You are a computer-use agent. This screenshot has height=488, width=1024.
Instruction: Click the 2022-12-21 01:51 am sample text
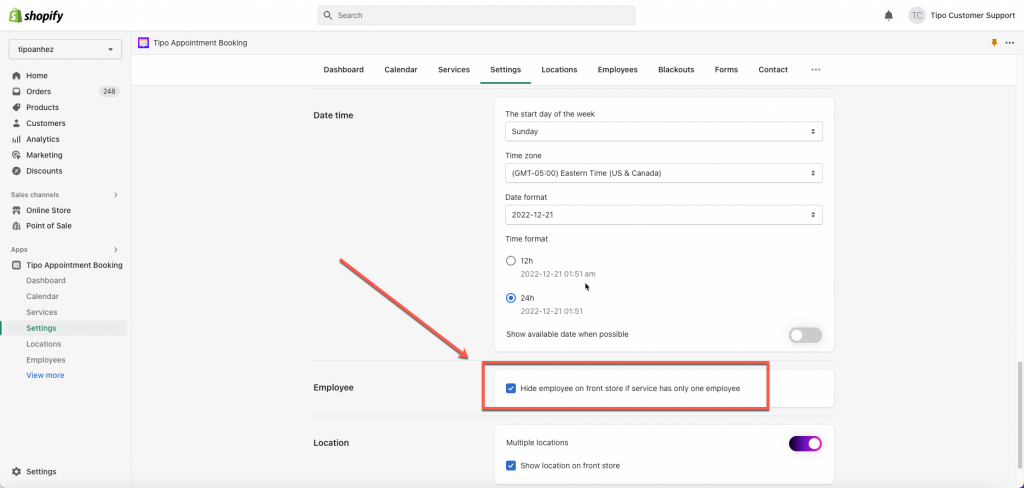(558, 274)
